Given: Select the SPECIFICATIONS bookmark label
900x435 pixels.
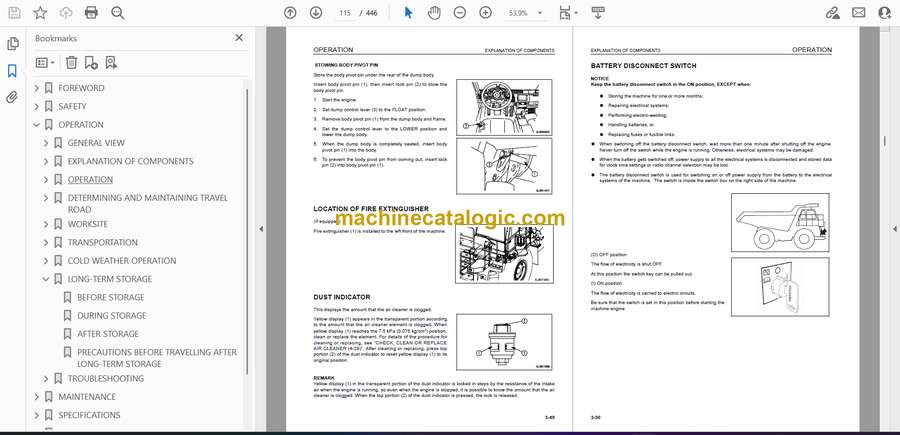Looking at the screenshot, I should point(89,415).
